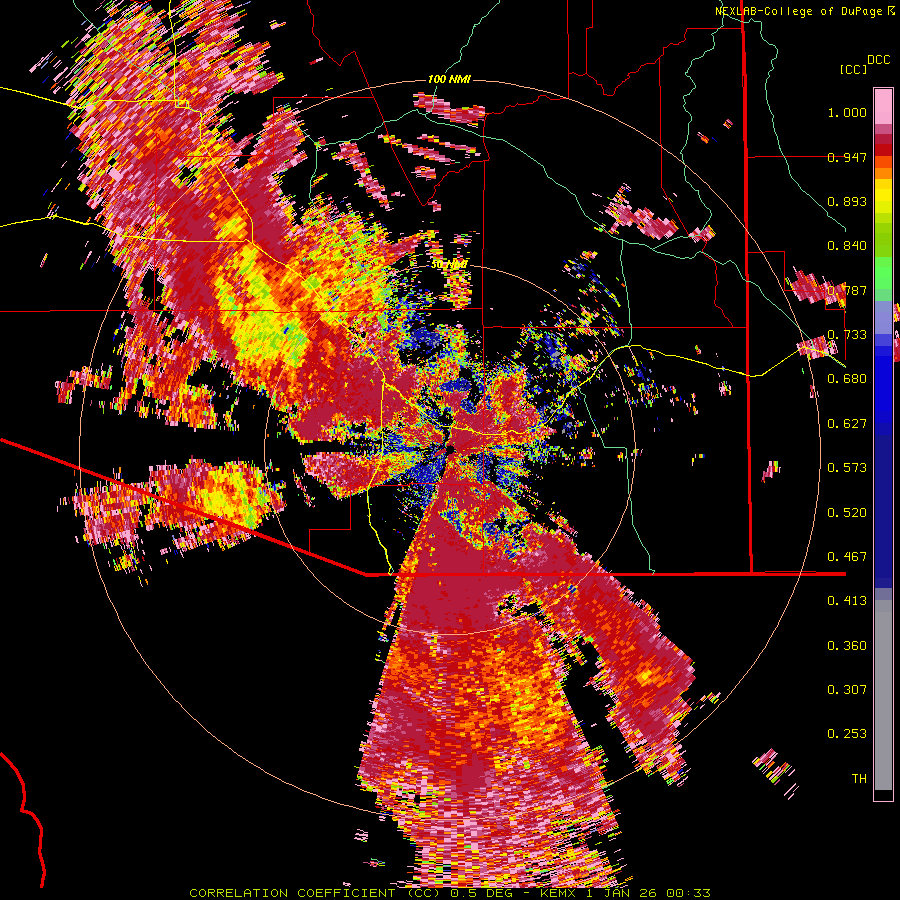900x900 pixels.
Task: Select the 0.467 scale value
Action: click(x=847, y=557)
